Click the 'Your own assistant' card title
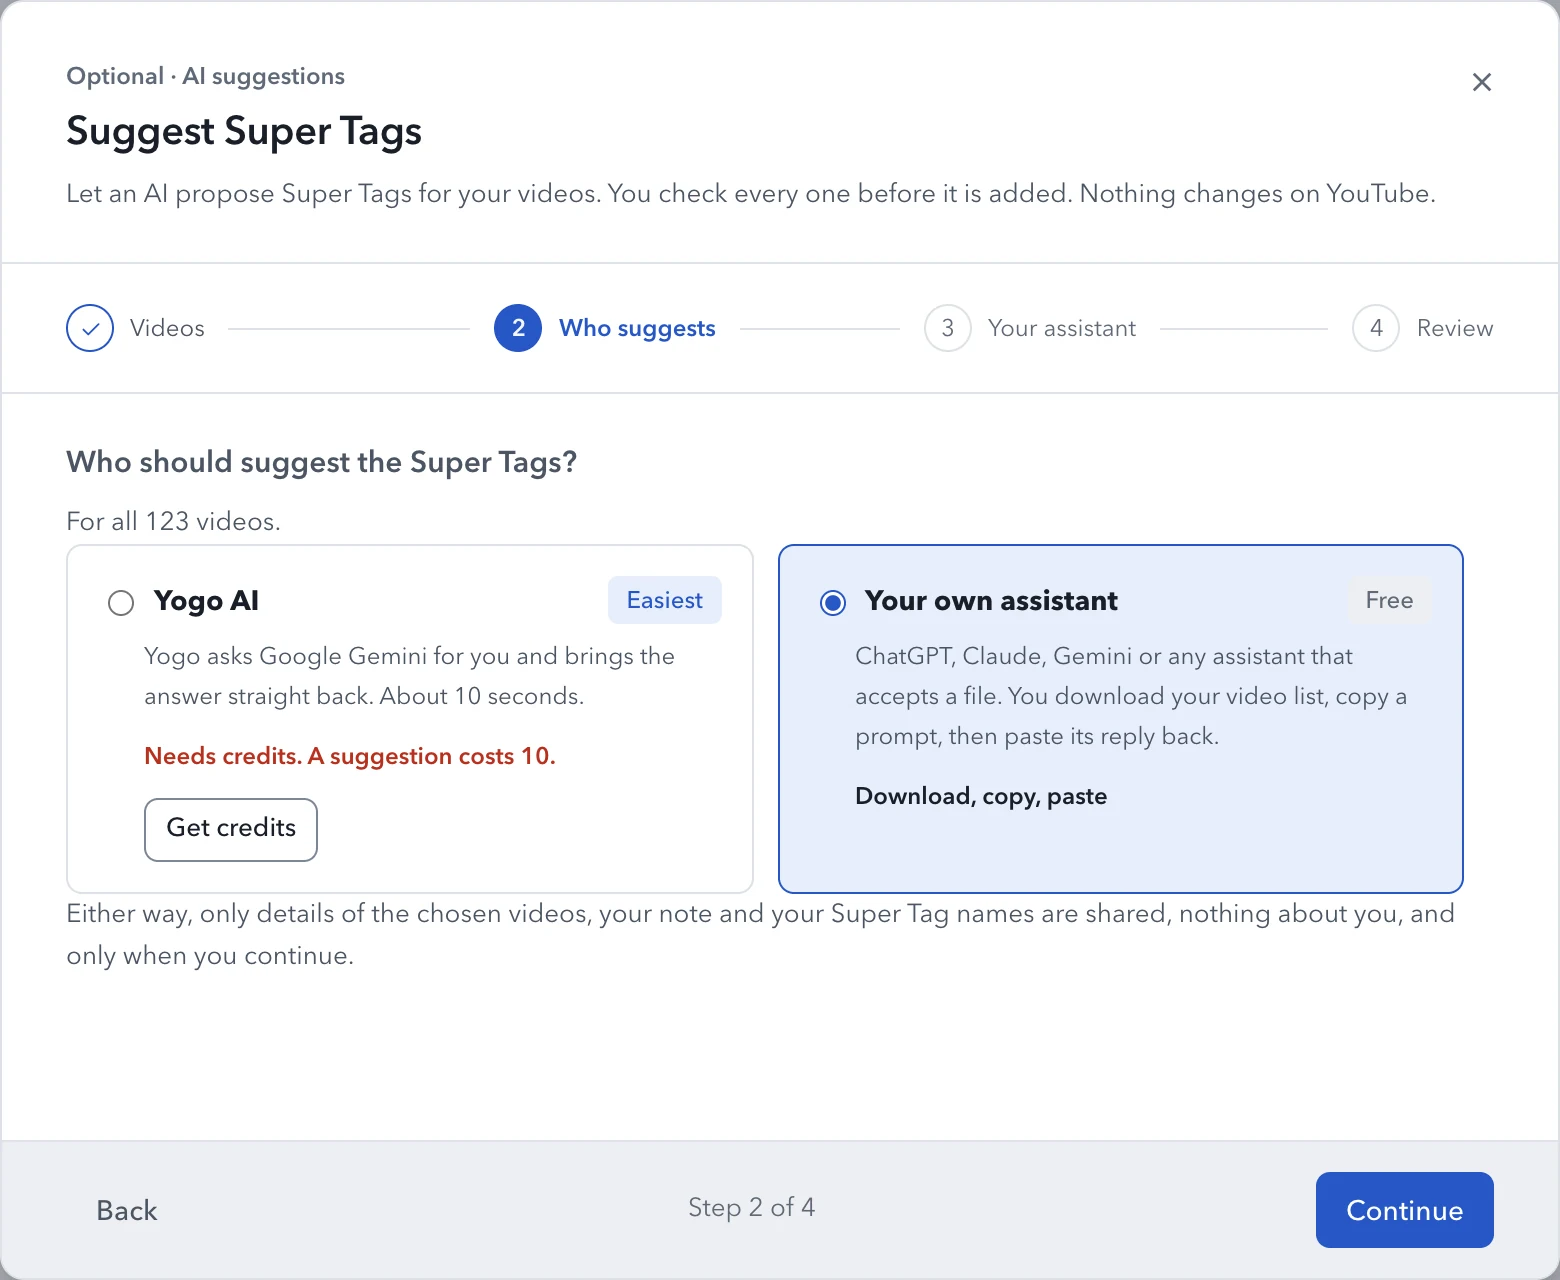Viewport: 1560px width, 1280px height. tap(991, 600)
